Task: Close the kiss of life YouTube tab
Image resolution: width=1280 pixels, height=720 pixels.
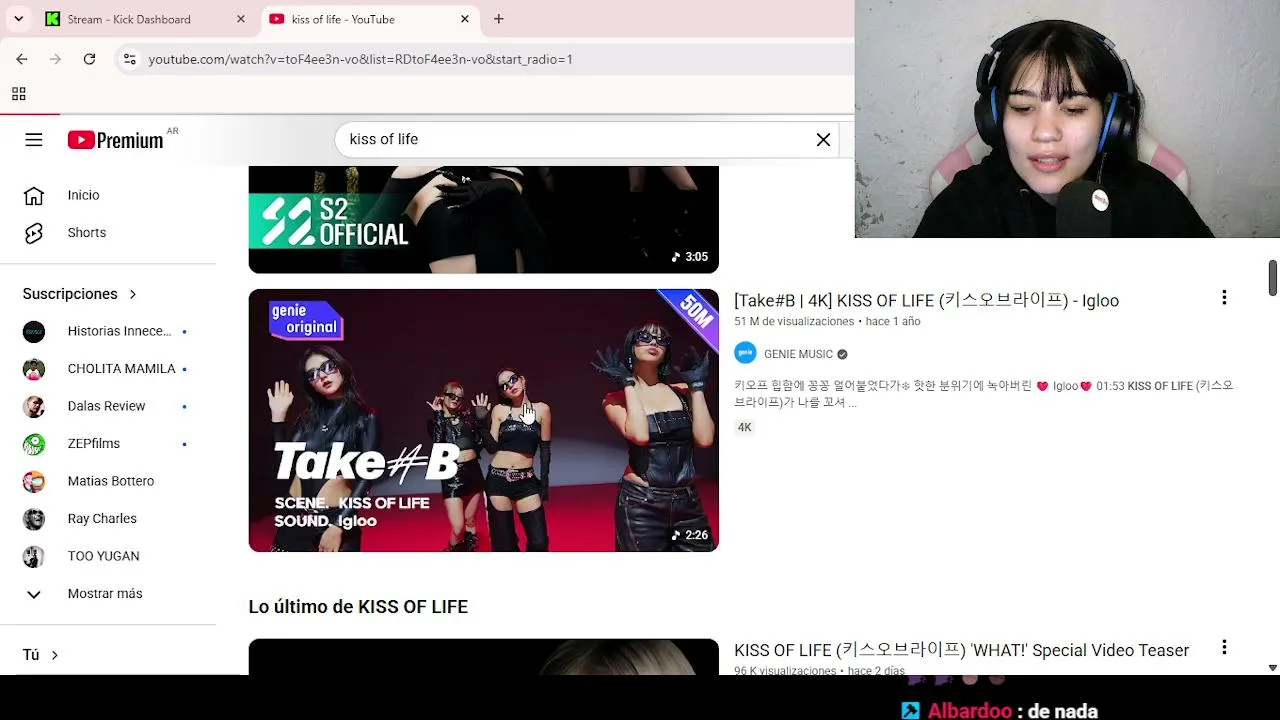Action: (x=464, y=19)
